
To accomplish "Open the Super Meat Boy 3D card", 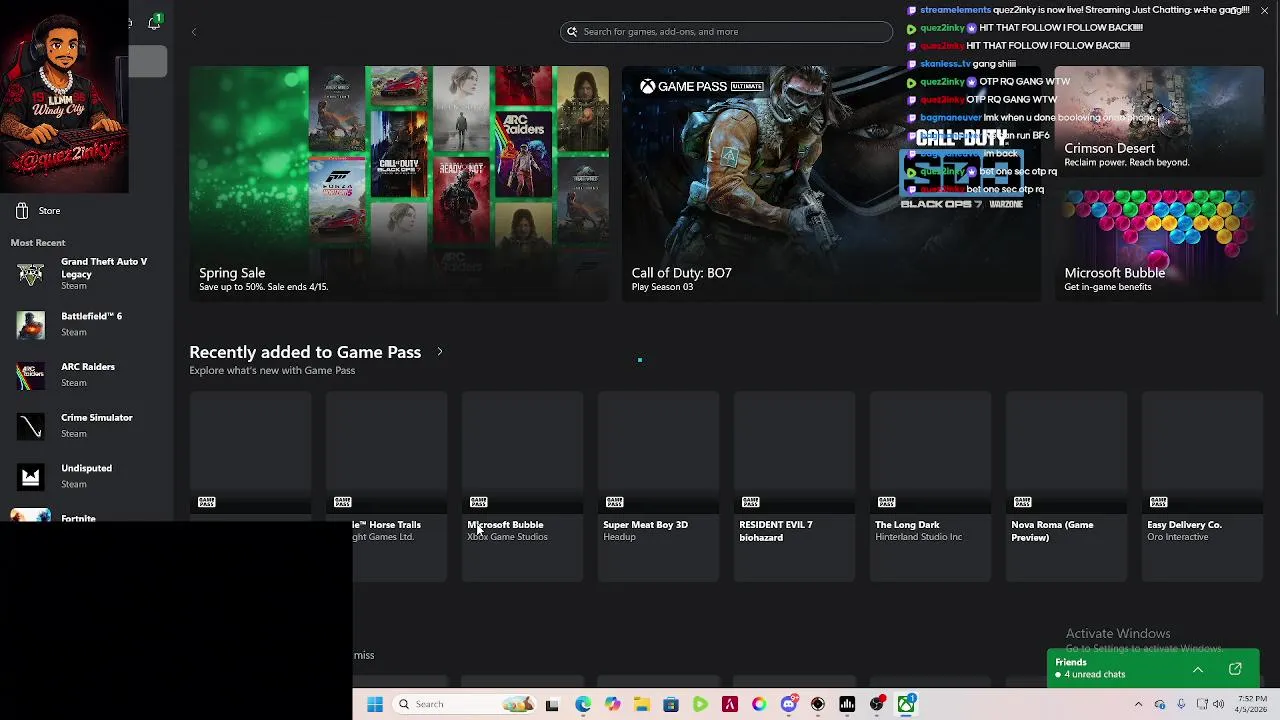I will 658,486.
